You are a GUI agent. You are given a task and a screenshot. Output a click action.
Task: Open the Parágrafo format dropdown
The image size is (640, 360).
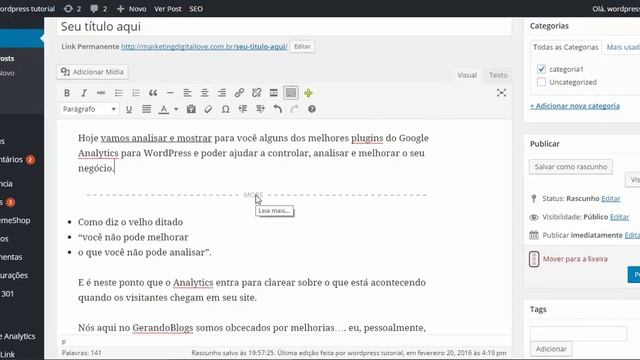pyautogui.click(x=89, y=109)
